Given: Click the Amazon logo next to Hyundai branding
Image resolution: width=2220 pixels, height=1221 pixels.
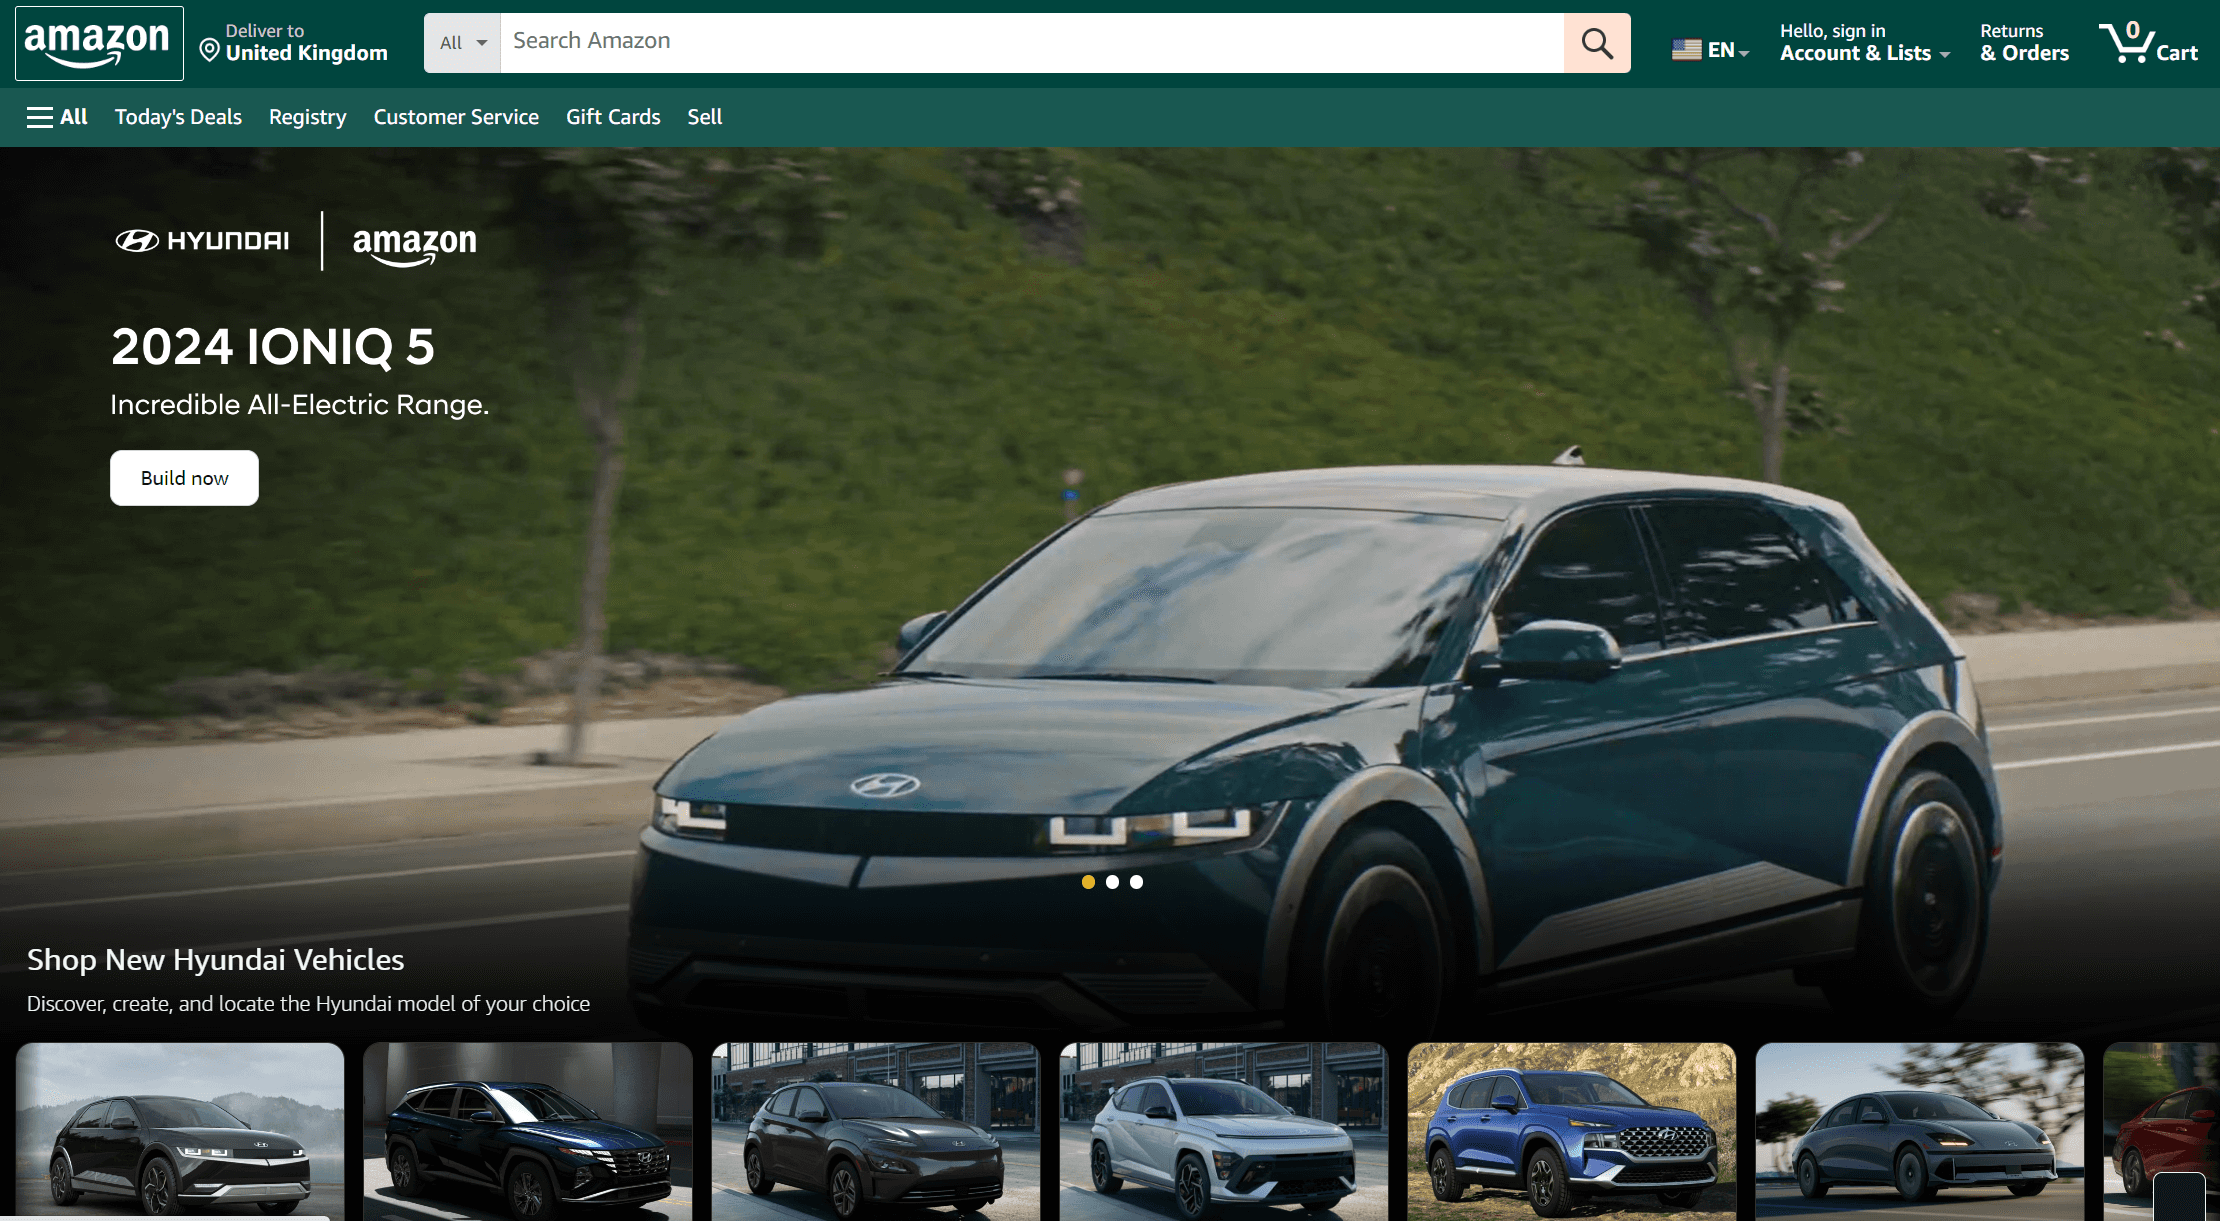Looking at the screenshot, I should pos(414,244).
